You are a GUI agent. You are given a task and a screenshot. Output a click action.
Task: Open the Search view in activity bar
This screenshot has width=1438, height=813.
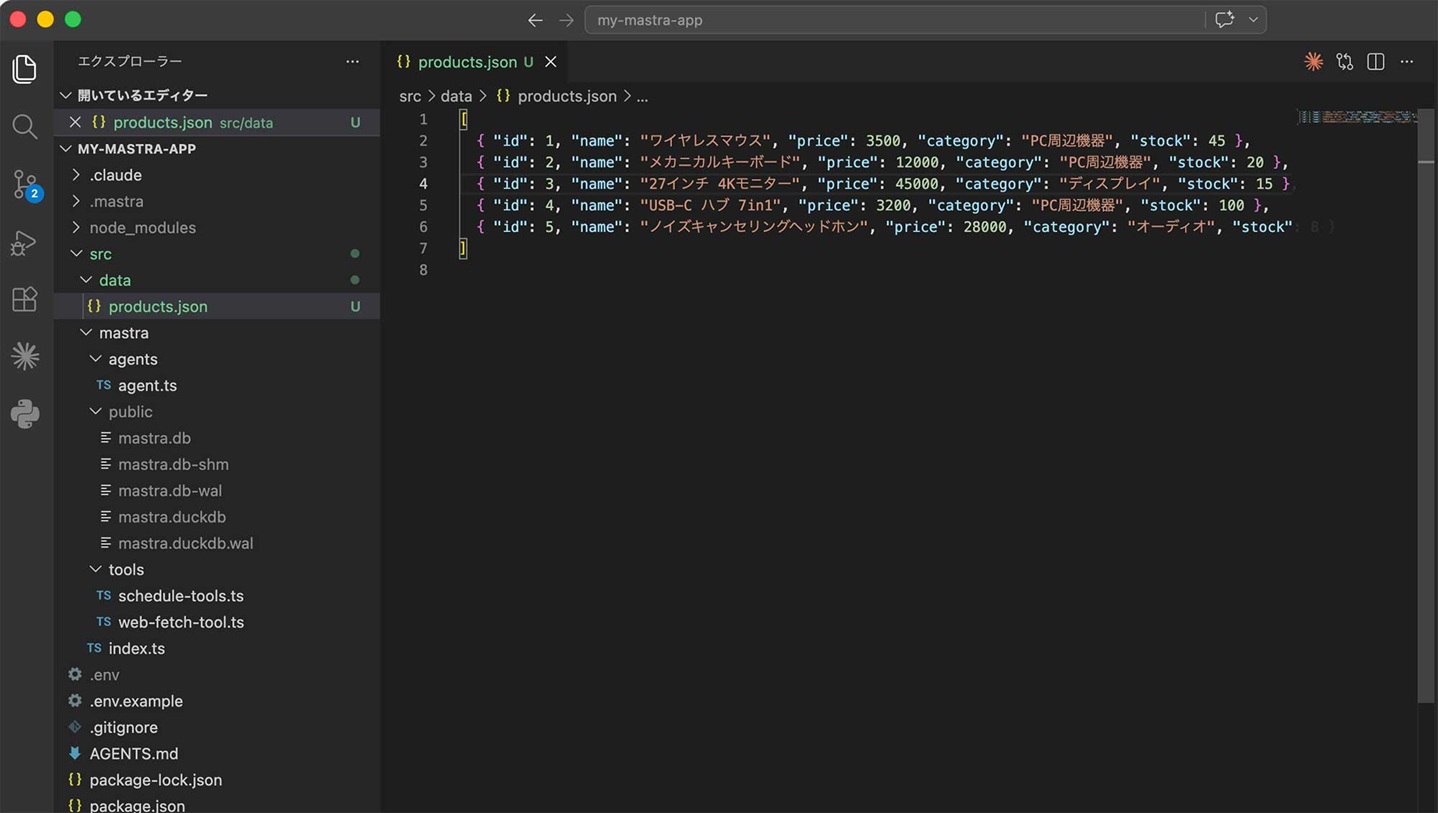point(25,127)
